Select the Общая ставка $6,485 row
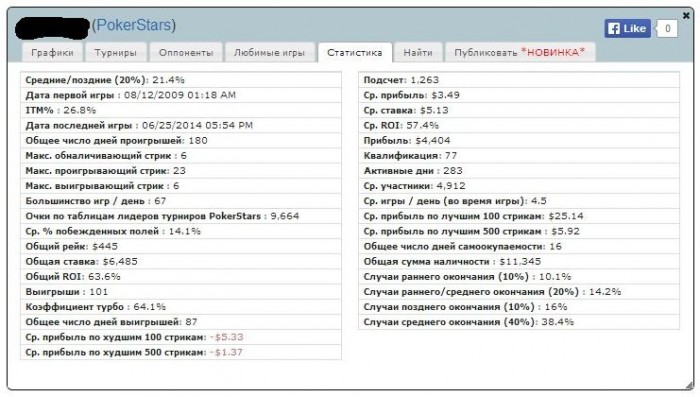This screenshot has width=700, height=397. pyautogui.click(x=181, y=262)
